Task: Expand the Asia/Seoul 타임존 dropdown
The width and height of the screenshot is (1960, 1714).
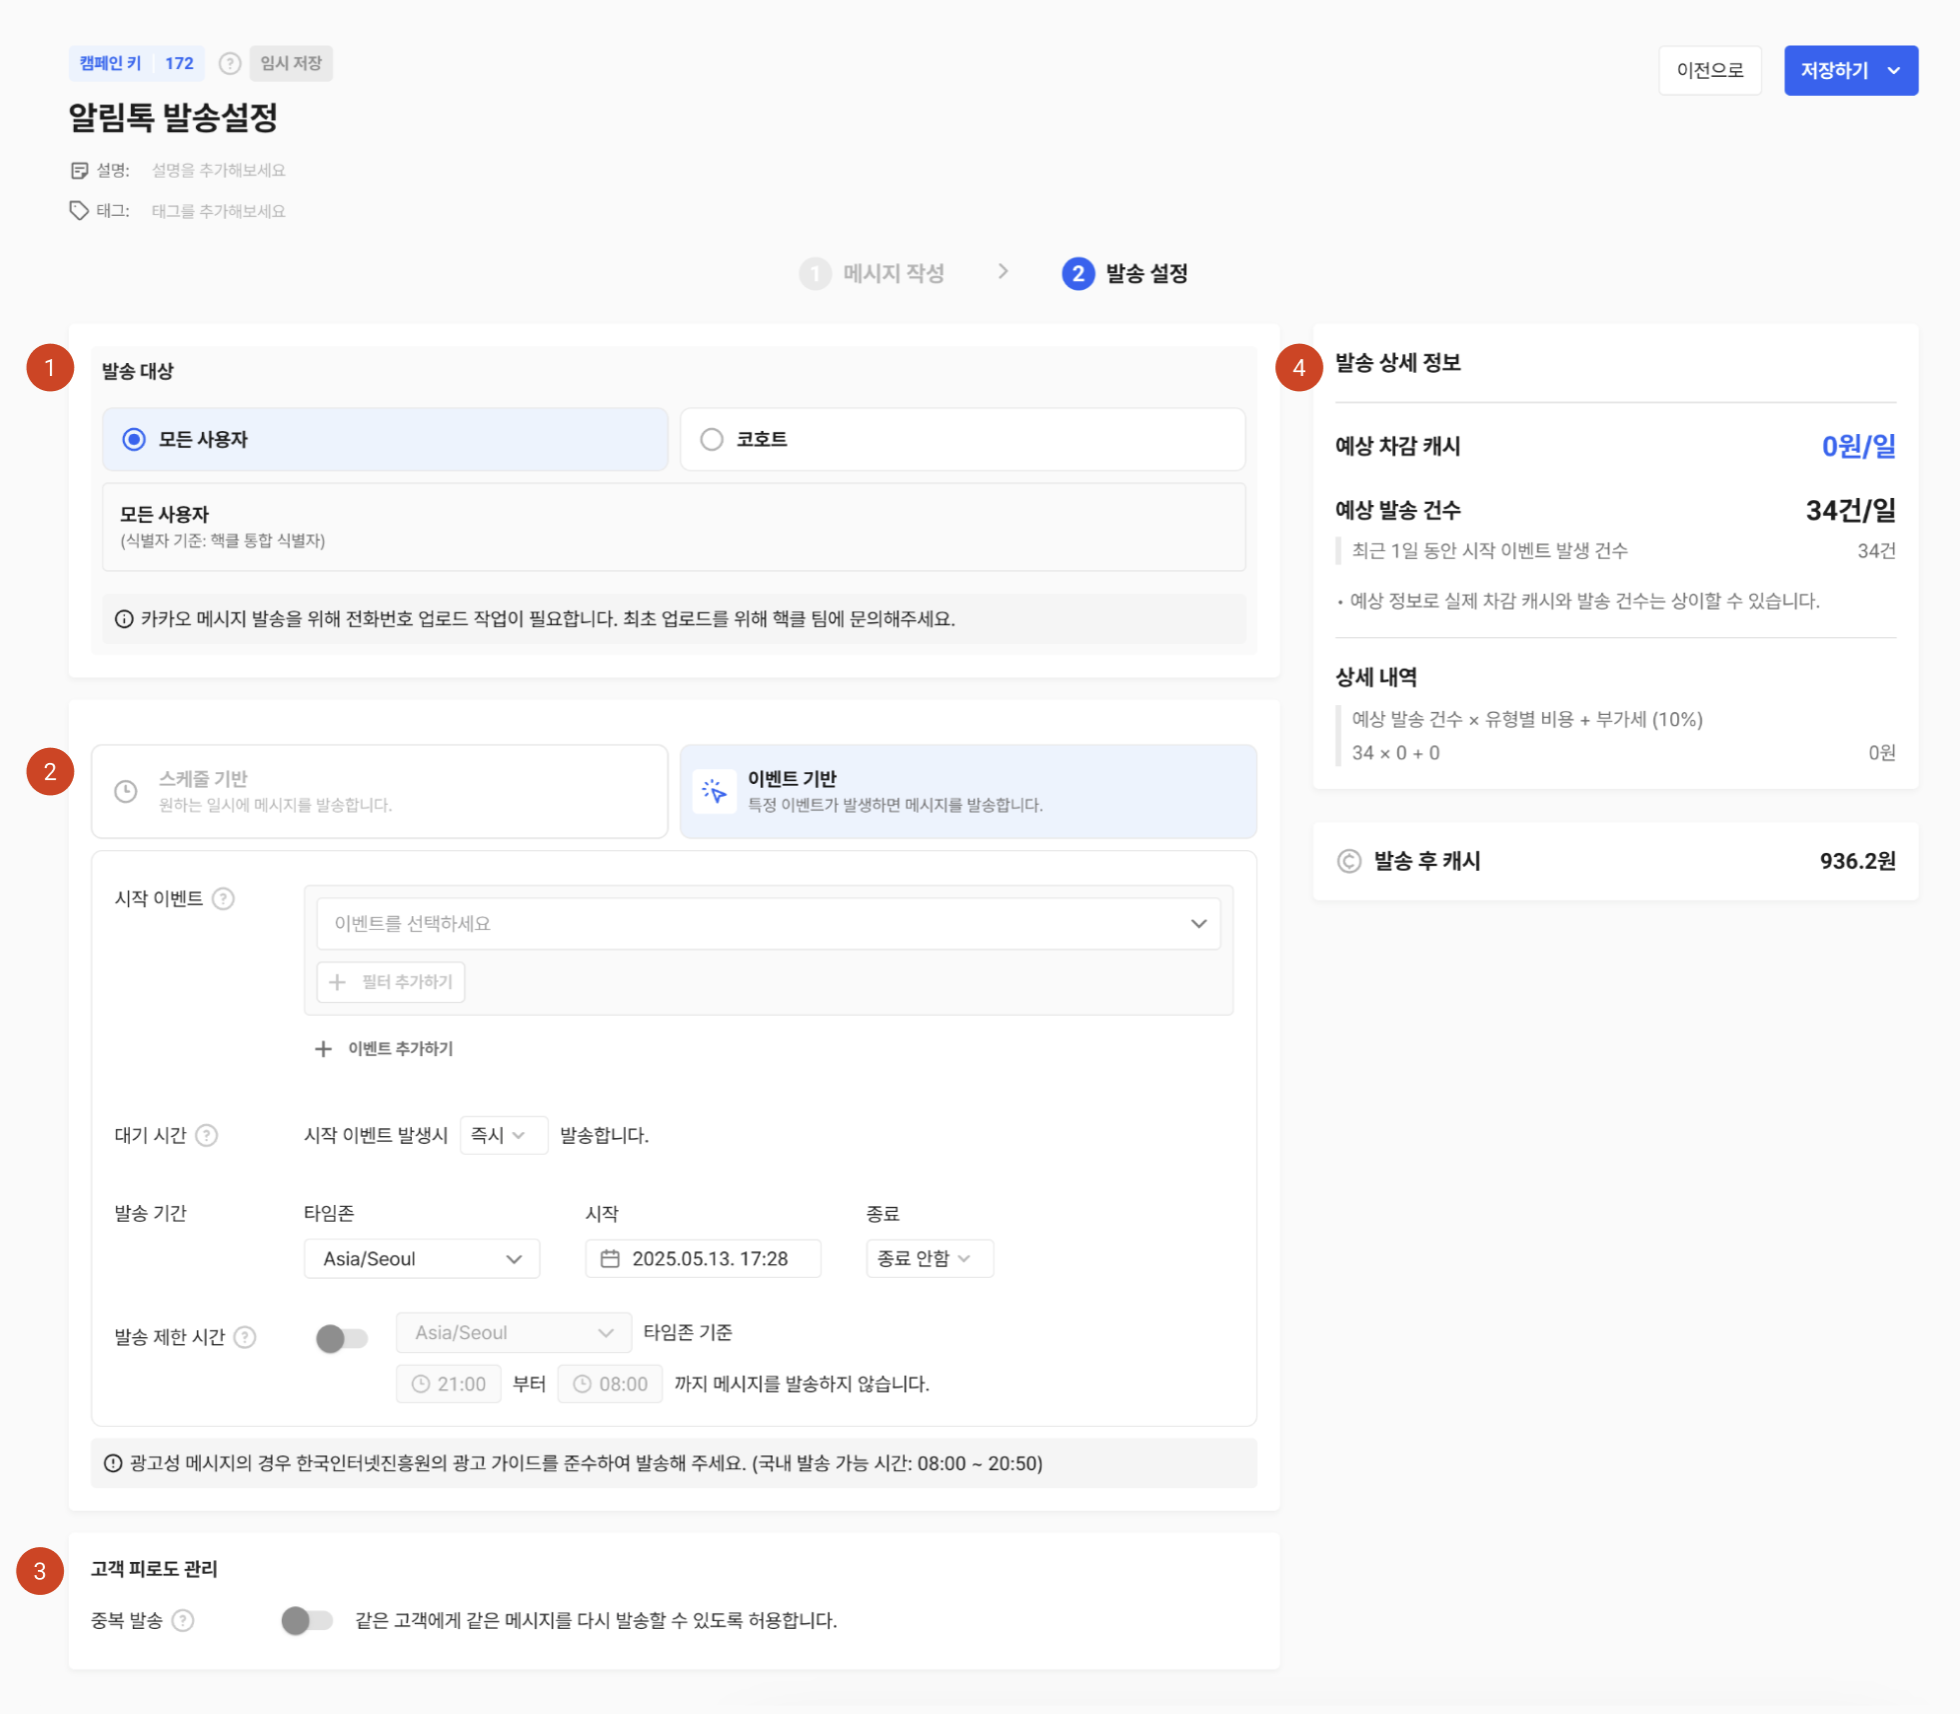Action: (421, 1259)
